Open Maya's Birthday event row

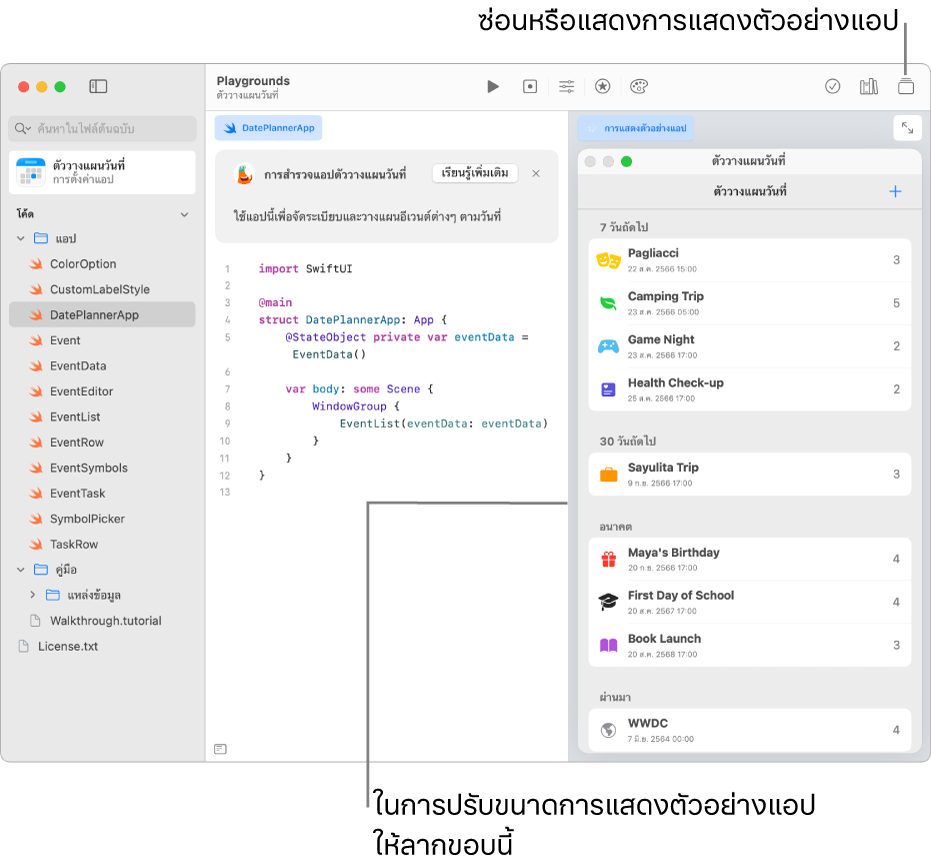coord(749,559)
